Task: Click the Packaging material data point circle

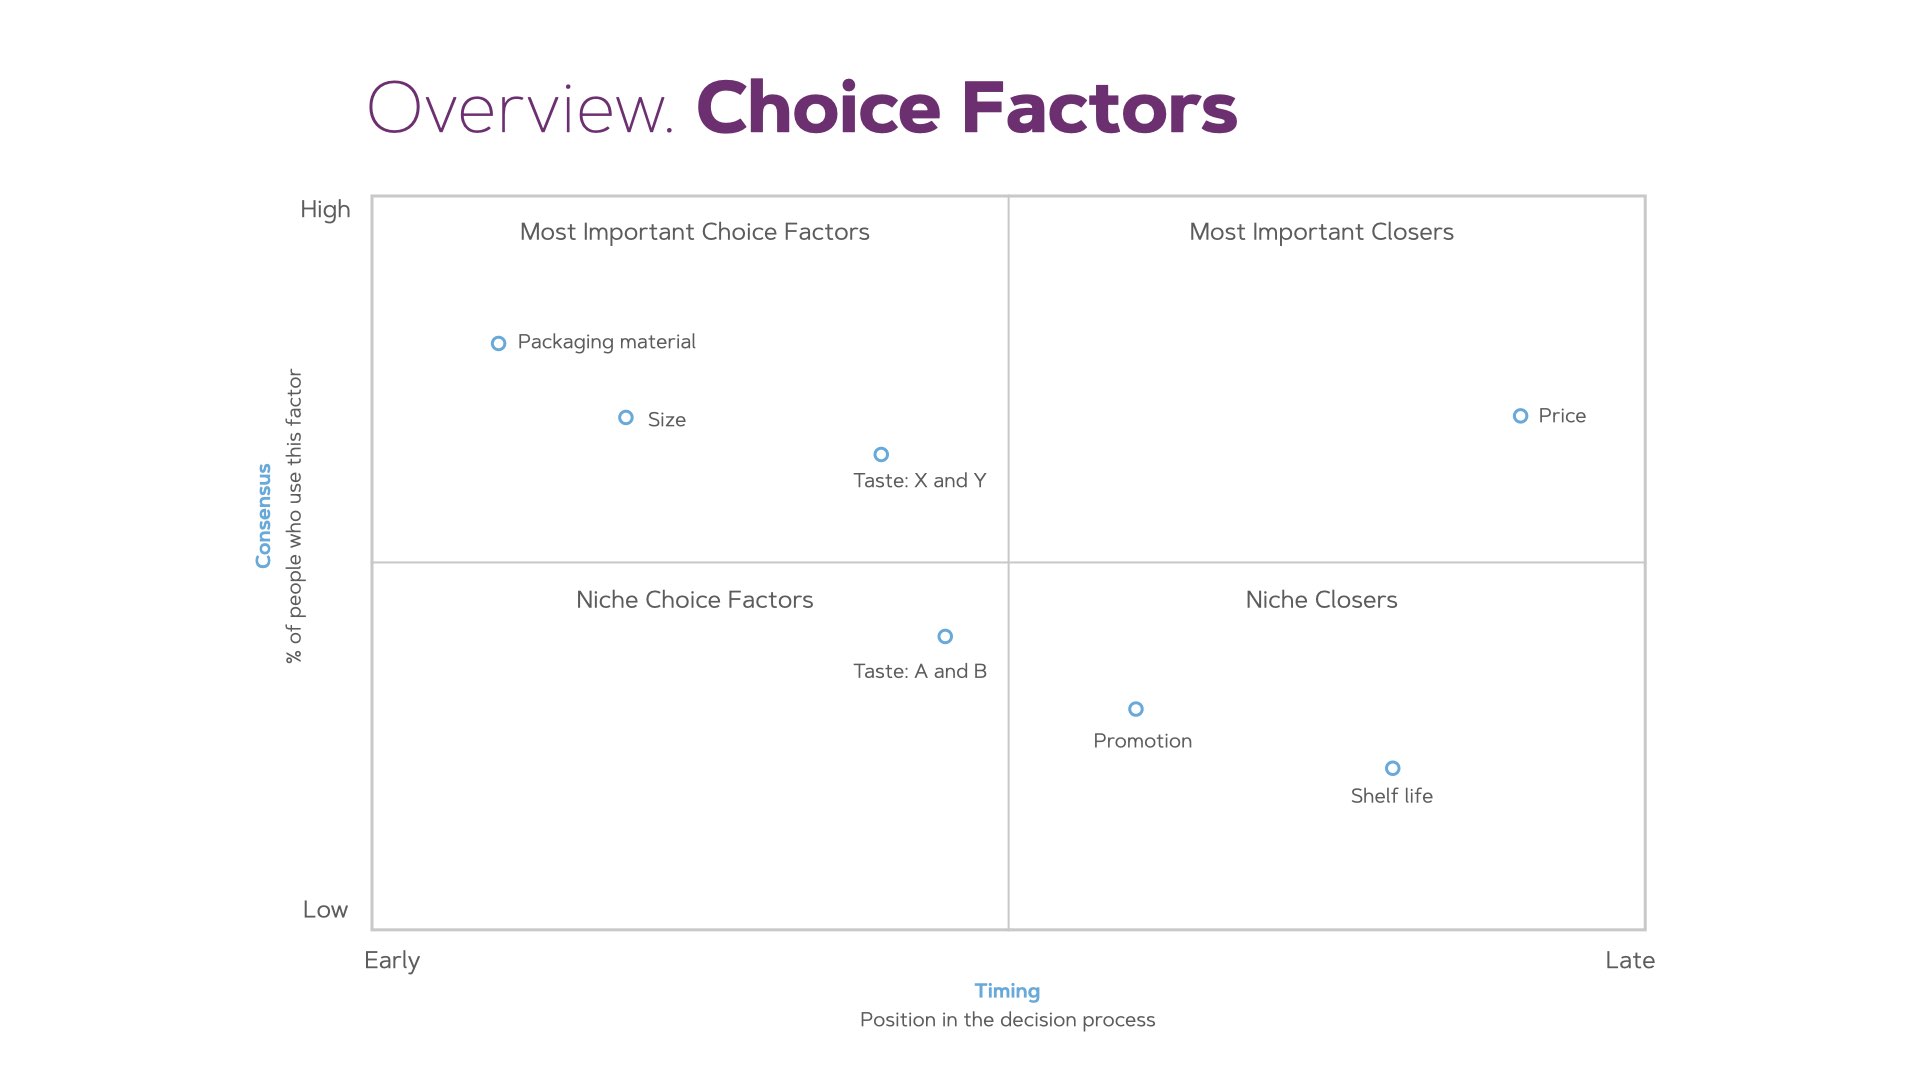Action: pos(498,343)
